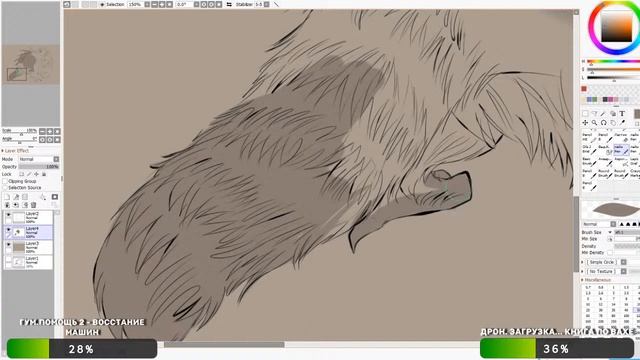640x360 pixels.
Task: Select the Move tool
Action: (585, 123)
